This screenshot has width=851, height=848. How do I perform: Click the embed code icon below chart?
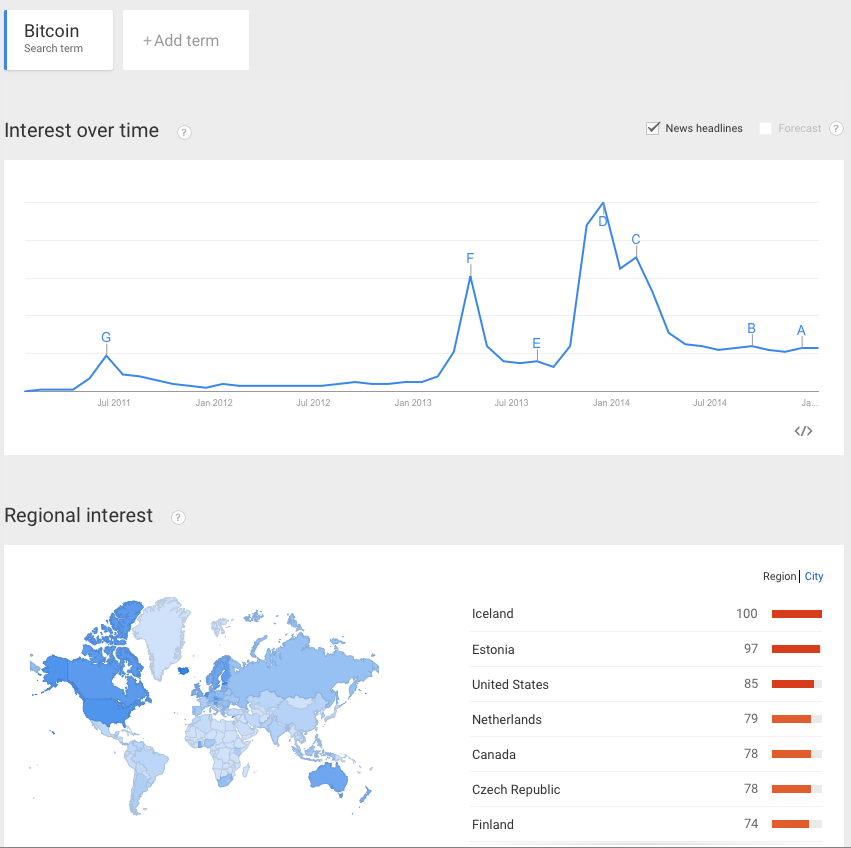coord(803,431)
